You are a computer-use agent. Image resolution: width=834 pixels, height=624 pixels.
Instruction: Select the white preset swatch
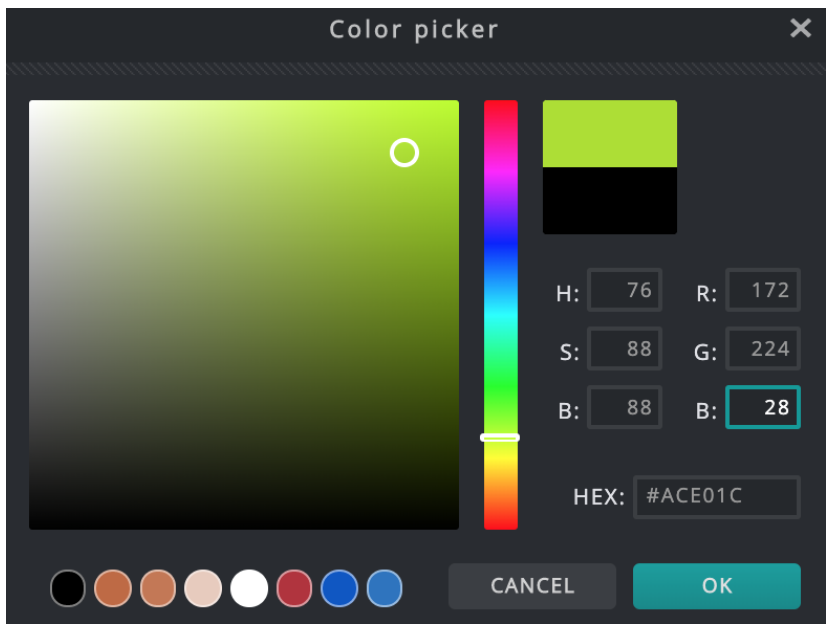[249, 588]
